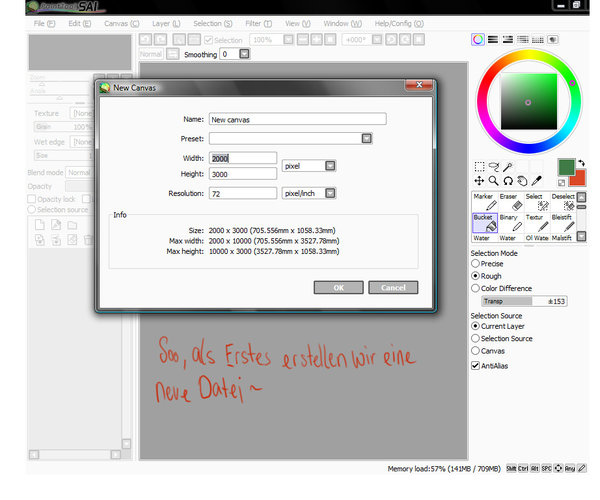The width and height of the screenshot is (600, 500).
Task: Select the rectangular selection tool
Action: pos(479,167)
